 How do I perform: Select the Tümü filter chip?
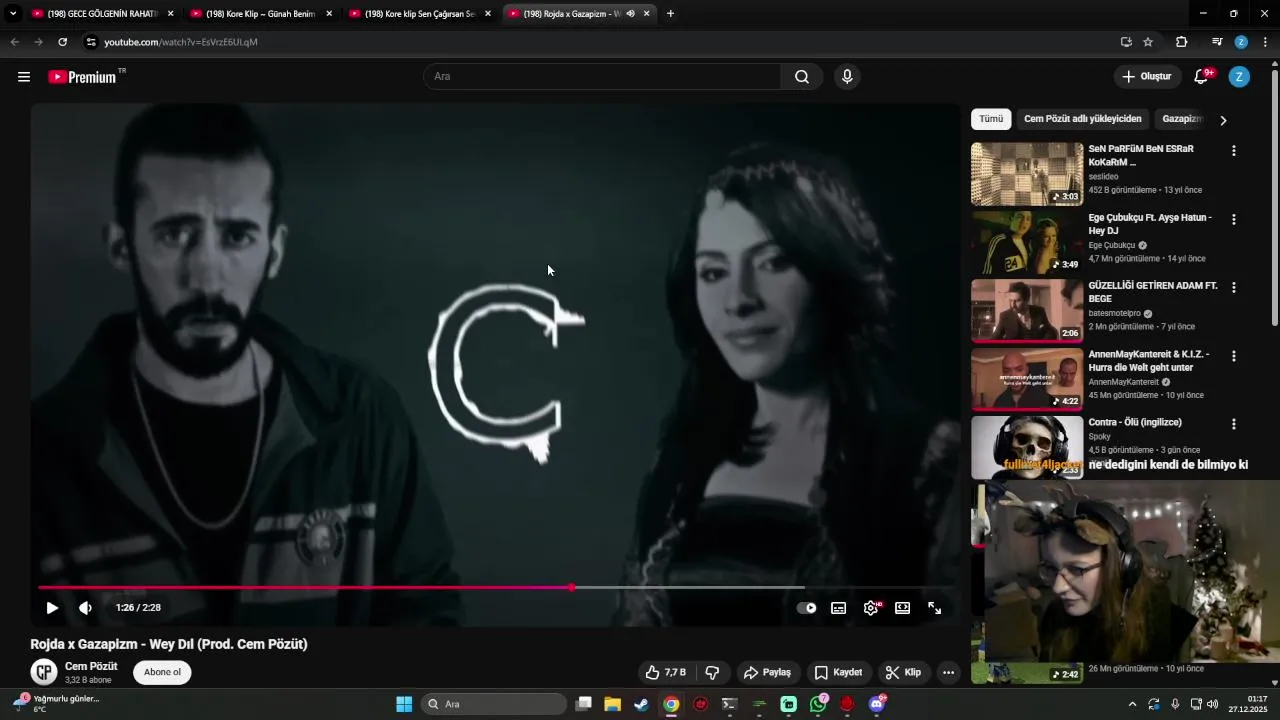(x=991, y=119)
